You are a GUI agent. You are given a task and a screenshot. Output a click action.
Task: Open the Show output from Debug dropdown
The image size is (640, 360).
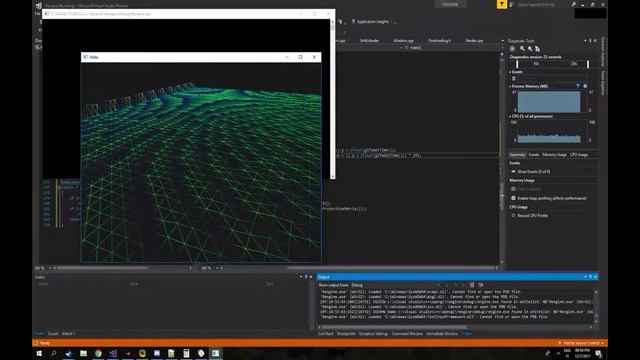point(395,285)
